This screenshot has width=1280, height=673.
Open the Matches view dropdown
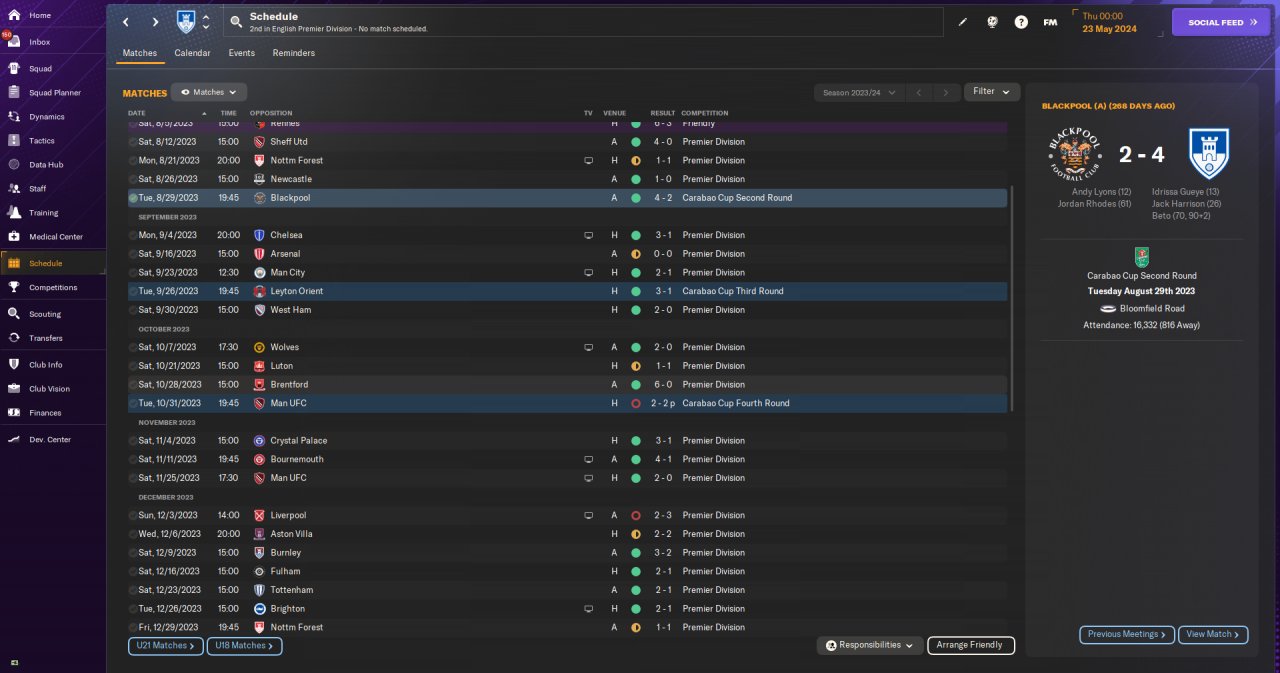209,92
